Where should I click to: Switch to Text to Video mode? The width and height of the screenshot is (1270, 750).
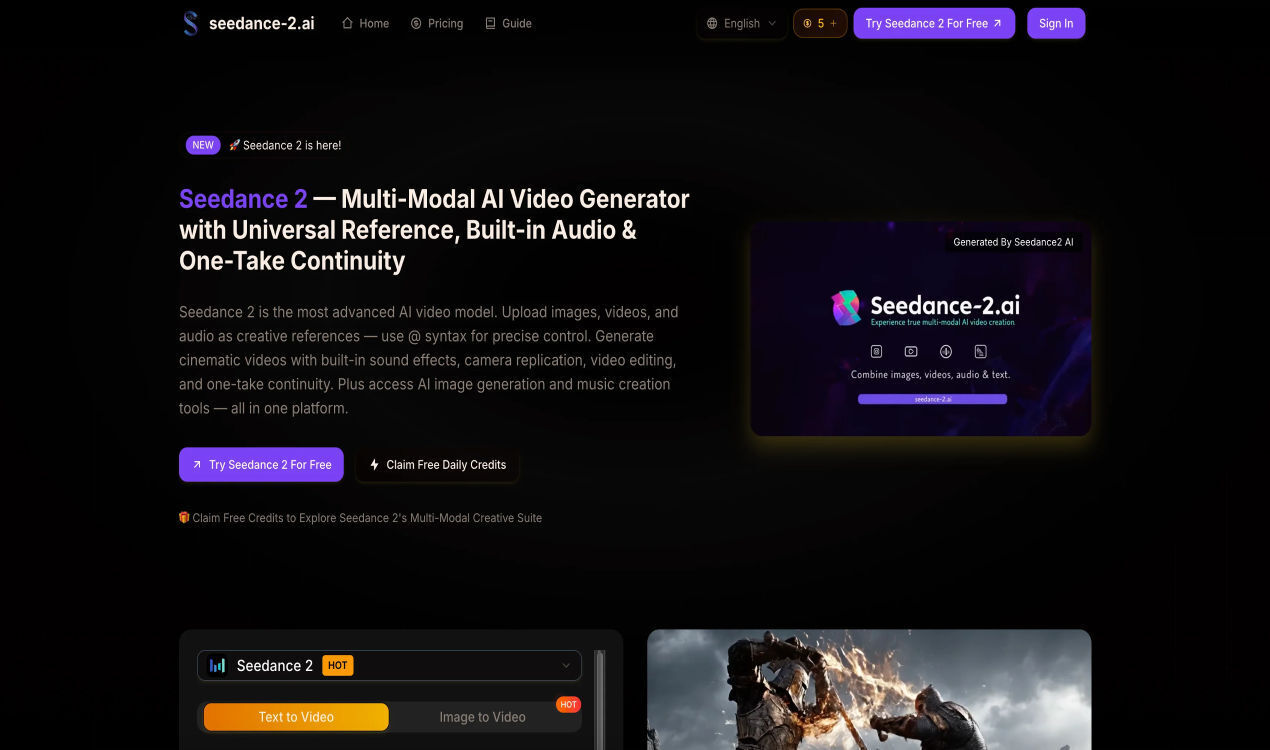pos(296,717)
